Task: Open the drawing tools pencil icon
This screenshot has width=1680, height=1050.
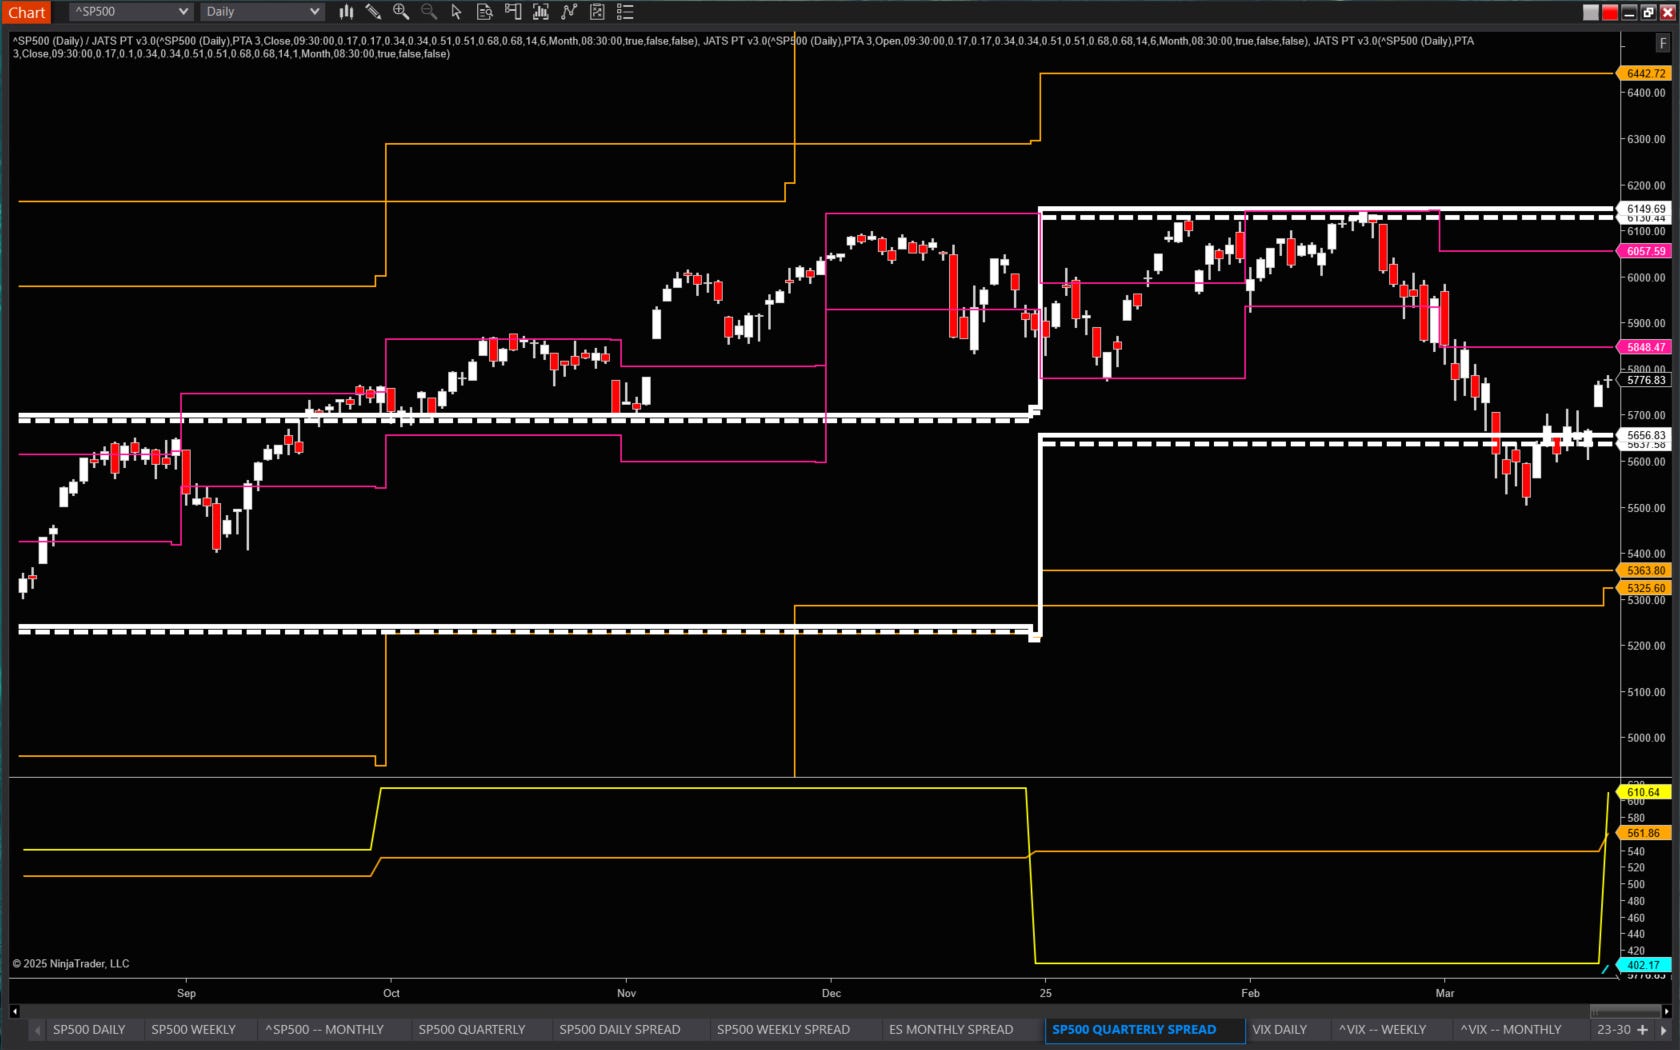Action: (373, 11)
